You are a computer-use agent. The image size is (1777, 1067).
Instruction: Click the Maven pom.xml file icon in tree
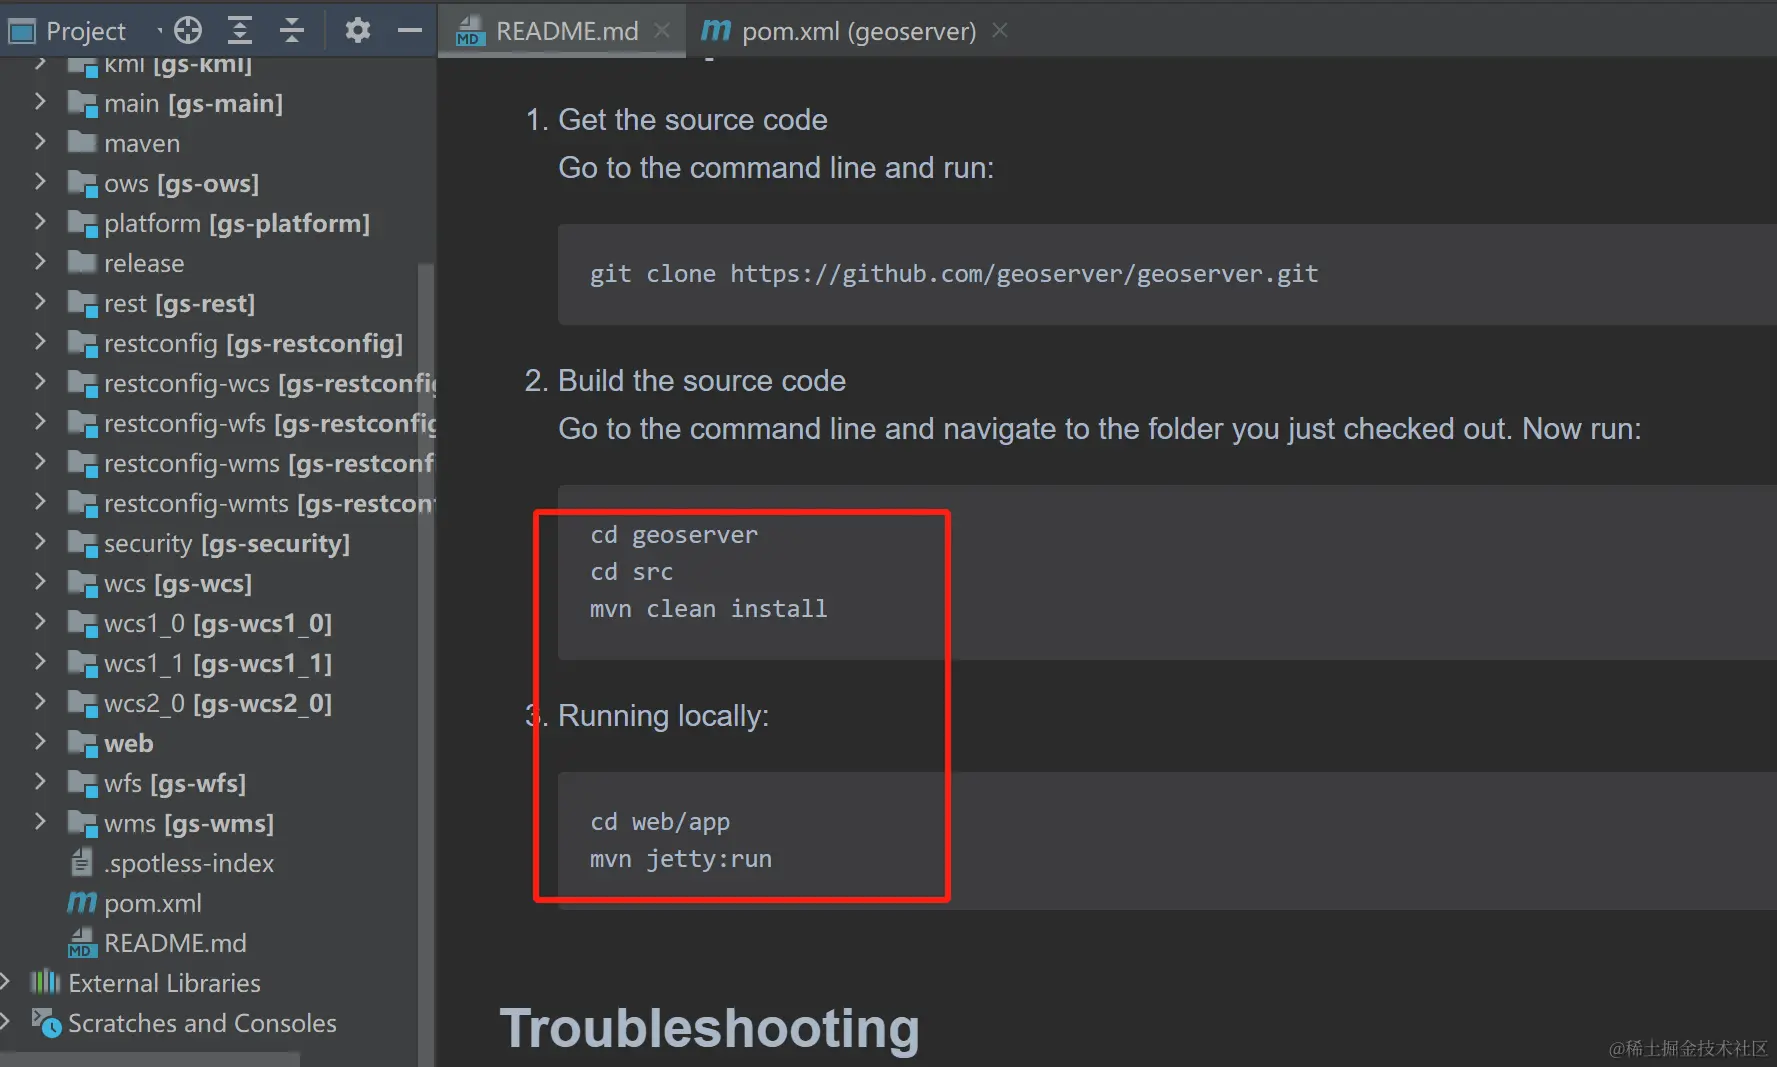pyautogui.click(x=82, y=903)
